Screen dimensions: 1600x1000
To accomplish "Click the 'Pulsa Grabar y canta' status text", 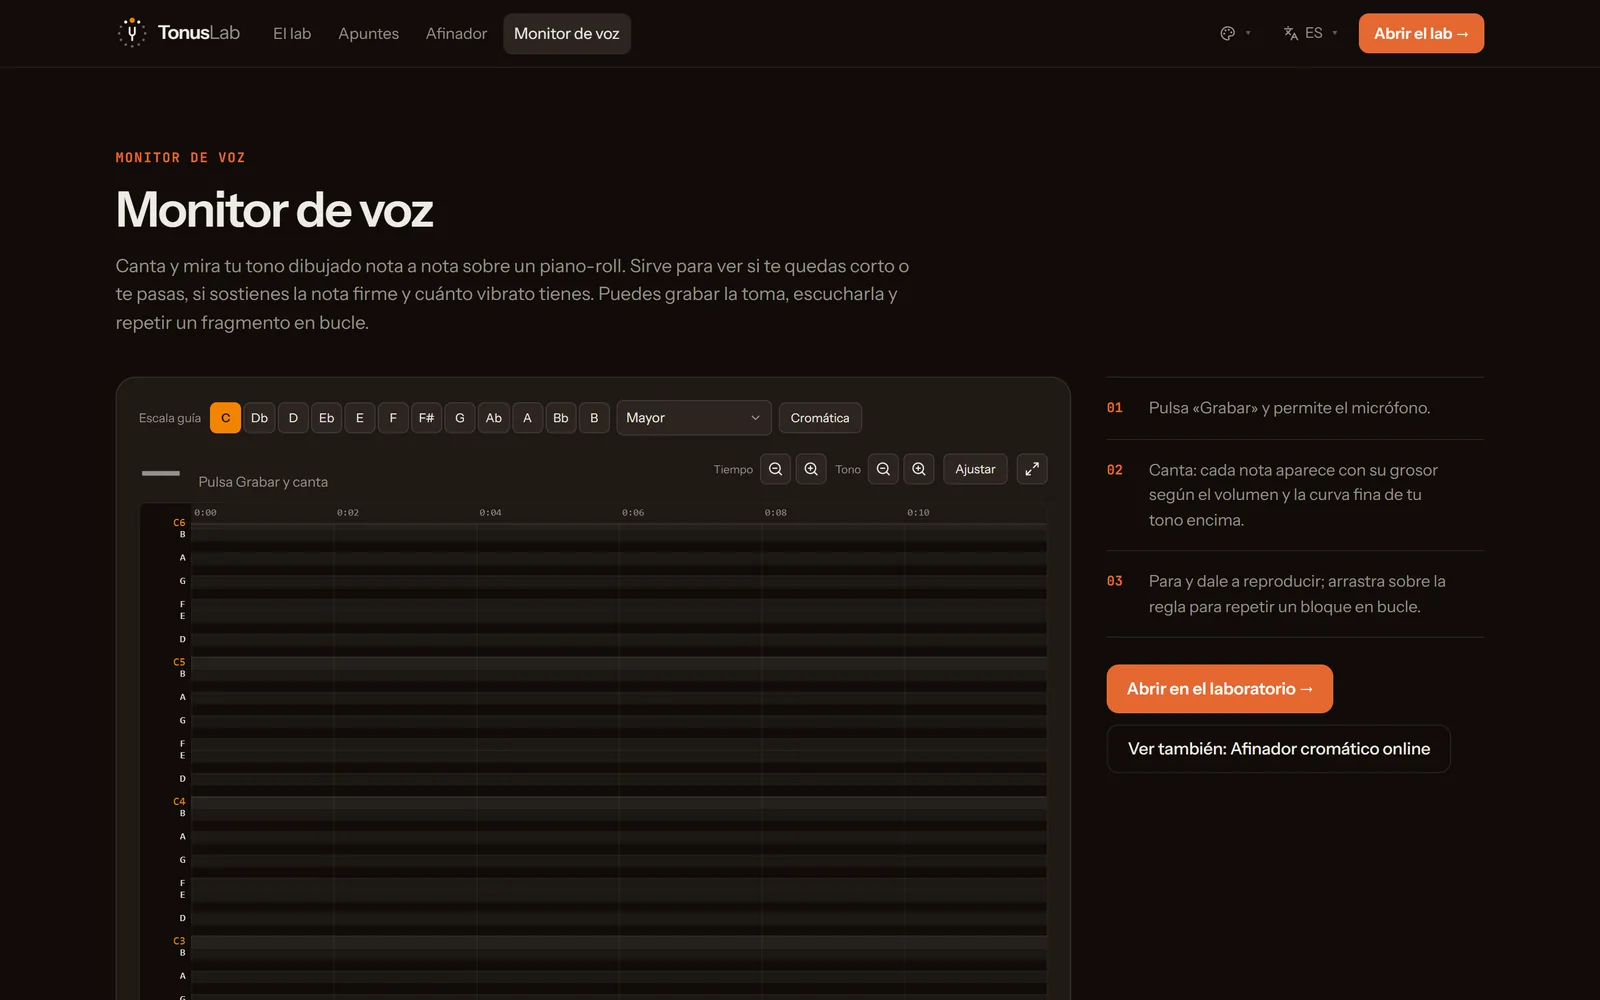I will click(263, 482).
